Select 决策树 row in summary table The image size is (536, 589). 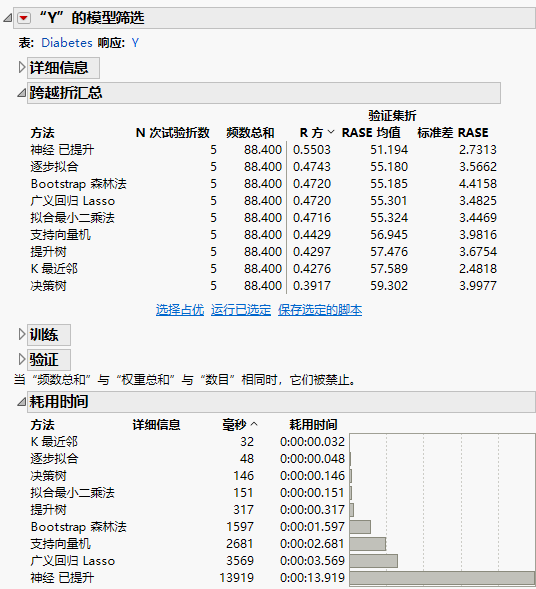(263, 286)
